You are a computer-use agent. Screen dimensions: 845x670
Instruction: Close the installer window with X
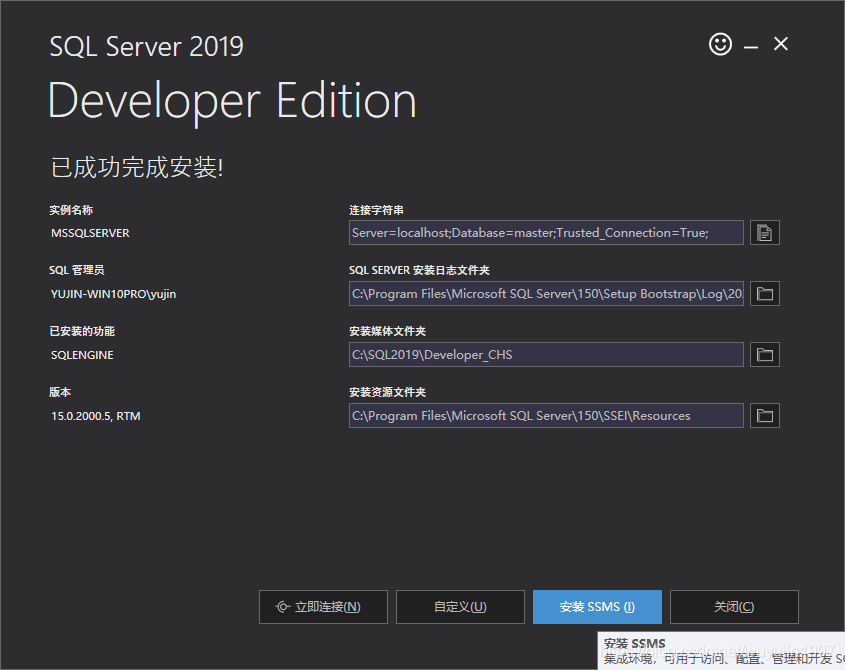pos(781,44)
